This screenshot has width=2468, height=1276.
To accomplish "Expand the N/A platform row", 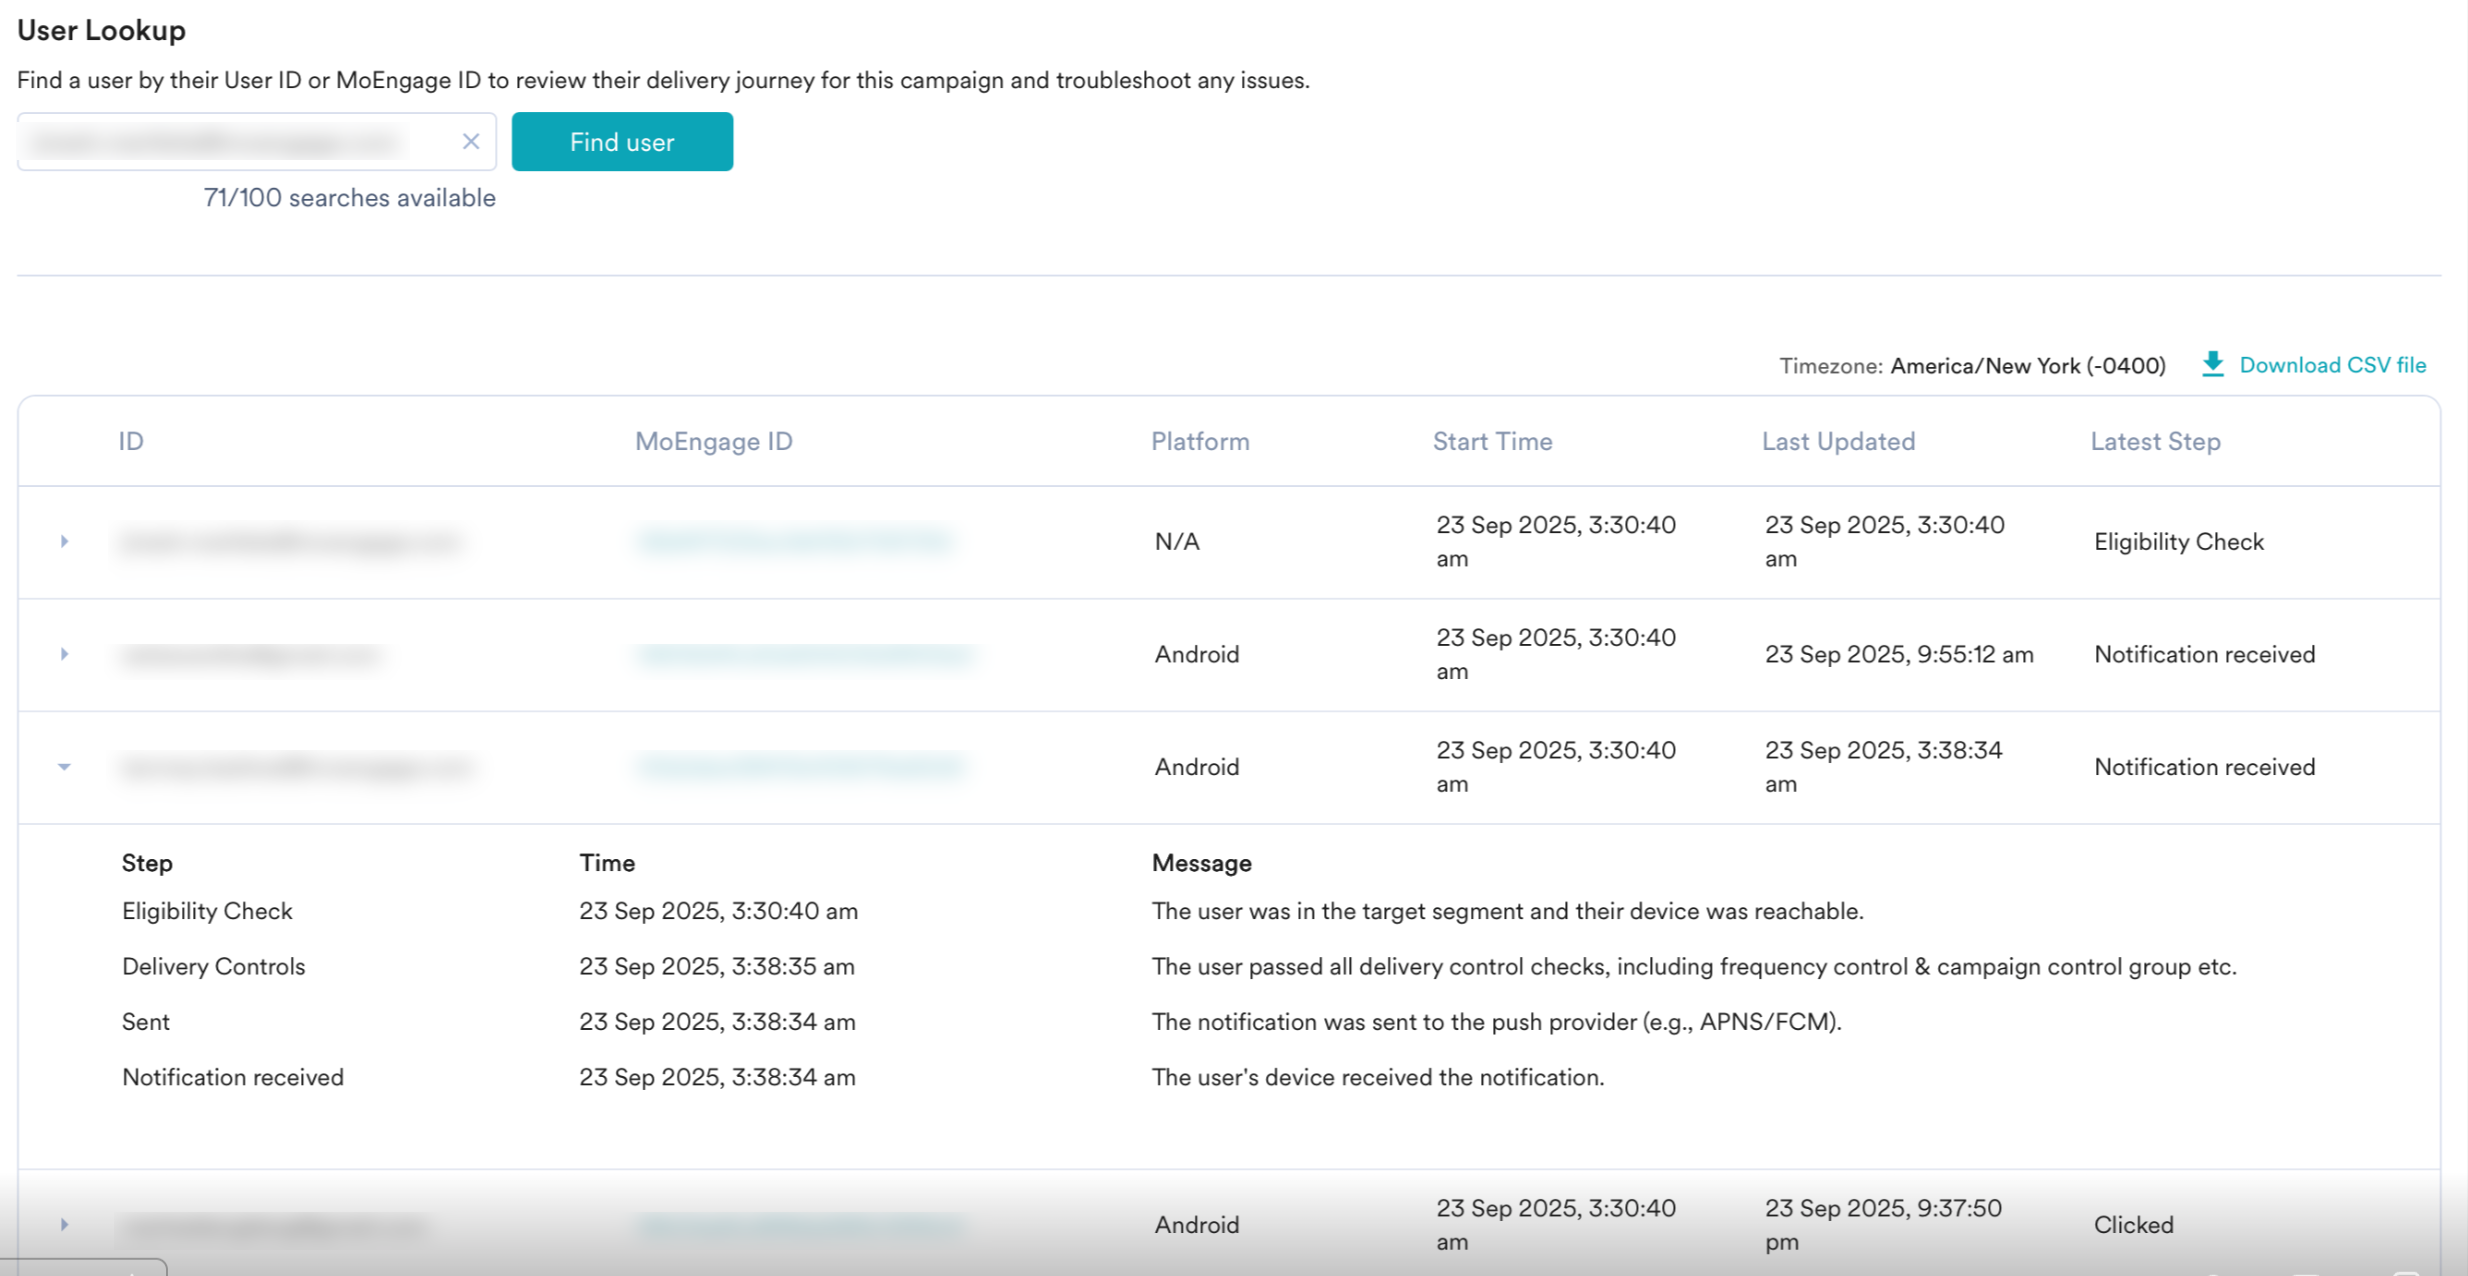I will (64, 541).
